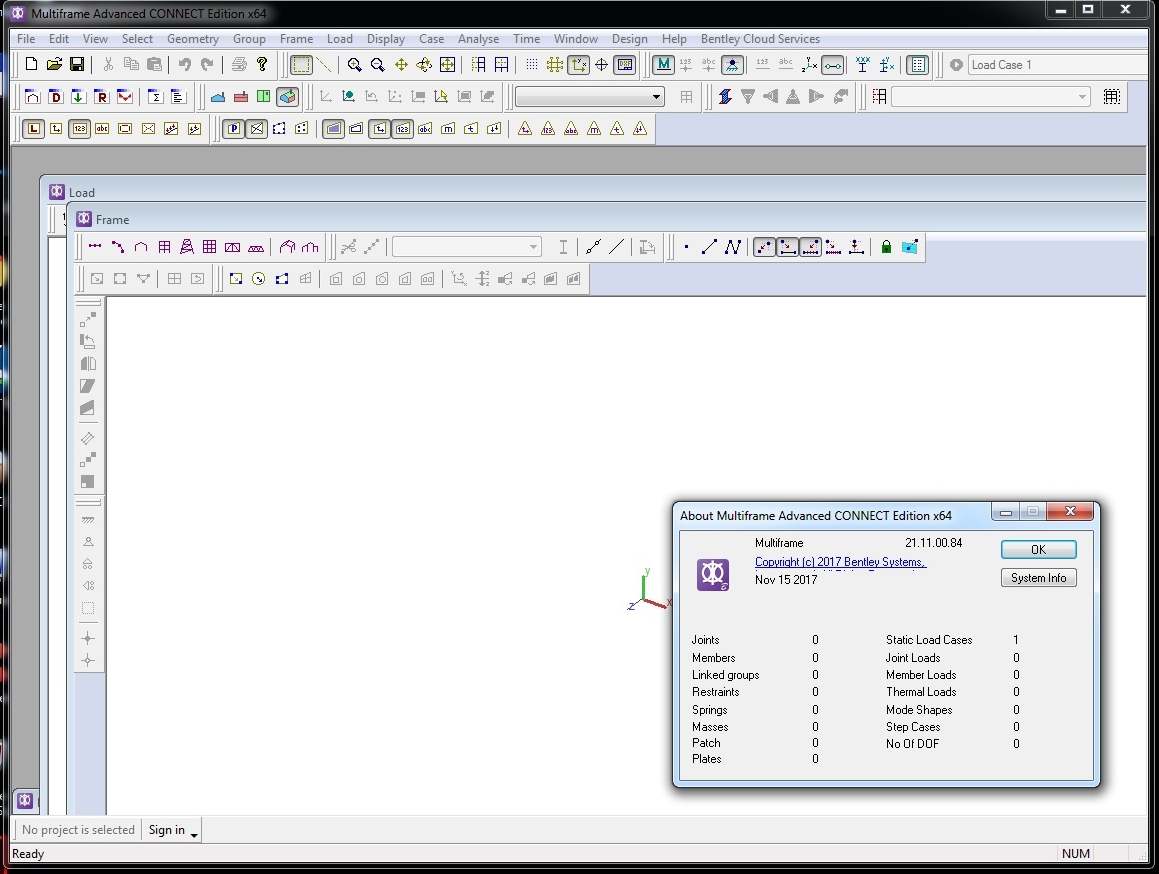Click the minimized window icon at bottom left
Image resolution: width=1159 pixels, height=874 pixels.
point(25,800)
